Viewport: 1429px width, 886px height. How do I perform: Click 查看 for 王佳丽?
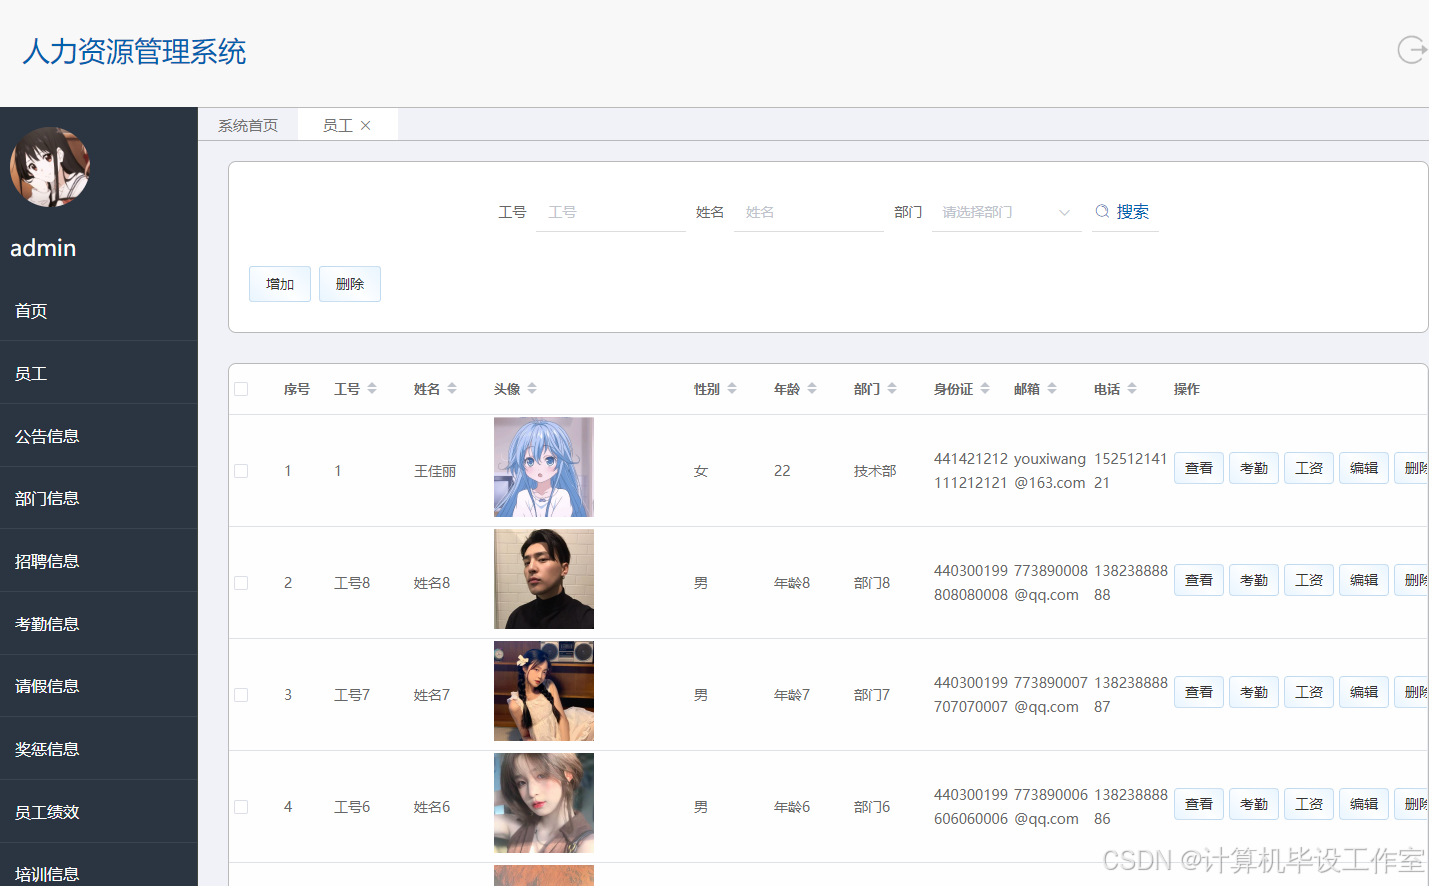coord(1199,468)
